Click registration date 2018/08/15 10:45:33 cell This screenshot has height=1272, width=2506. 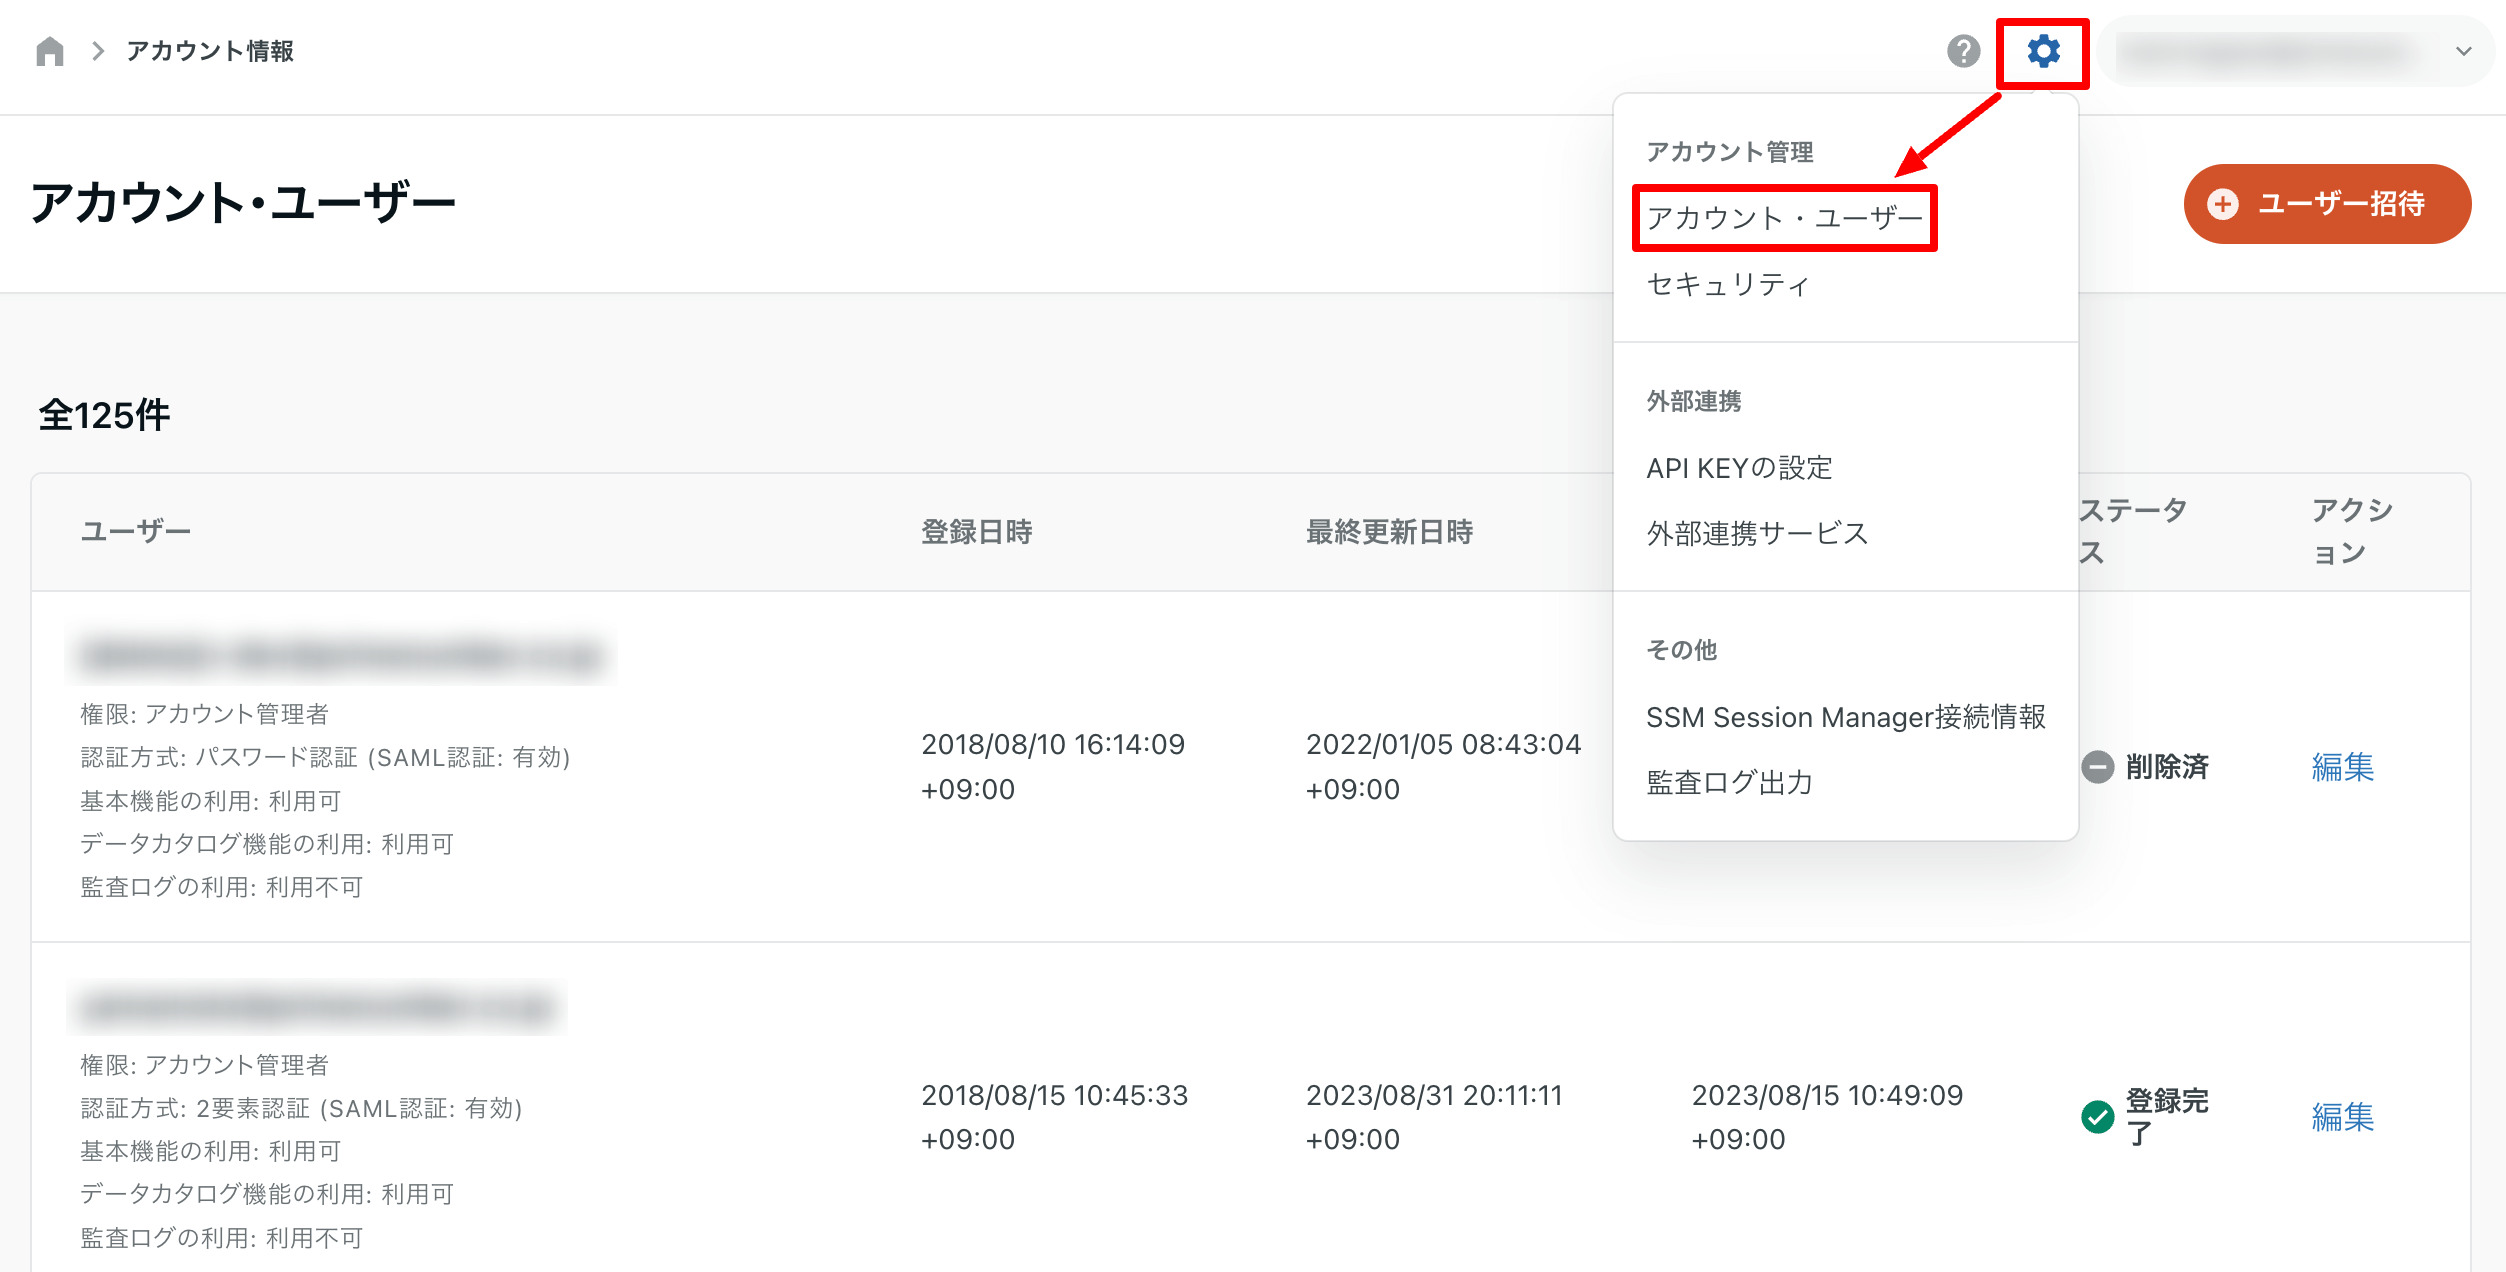pyautogui.click(x=1054, y=1117)
